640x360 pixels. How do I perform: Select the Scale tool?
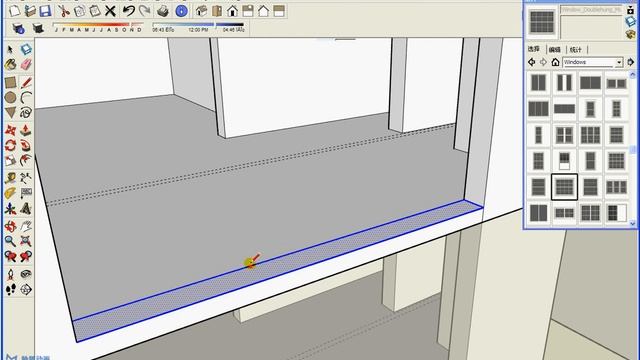click(x=10, y=160)
